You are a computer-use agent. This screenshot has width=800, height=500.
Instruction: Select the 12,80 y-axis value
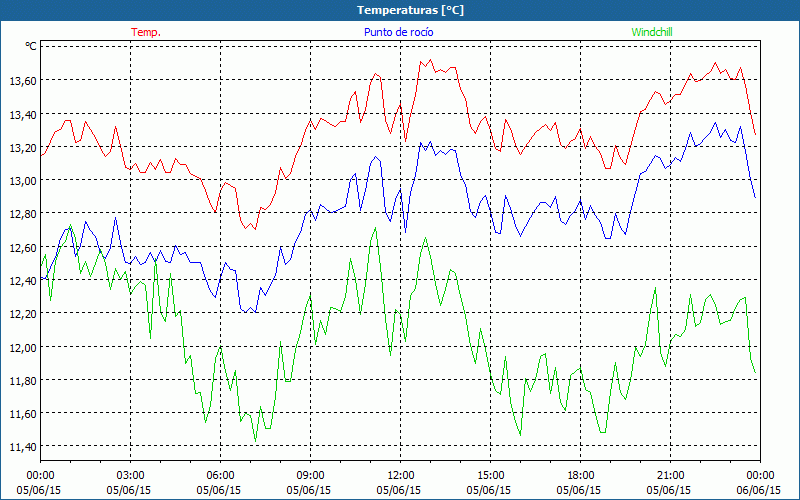23,214
